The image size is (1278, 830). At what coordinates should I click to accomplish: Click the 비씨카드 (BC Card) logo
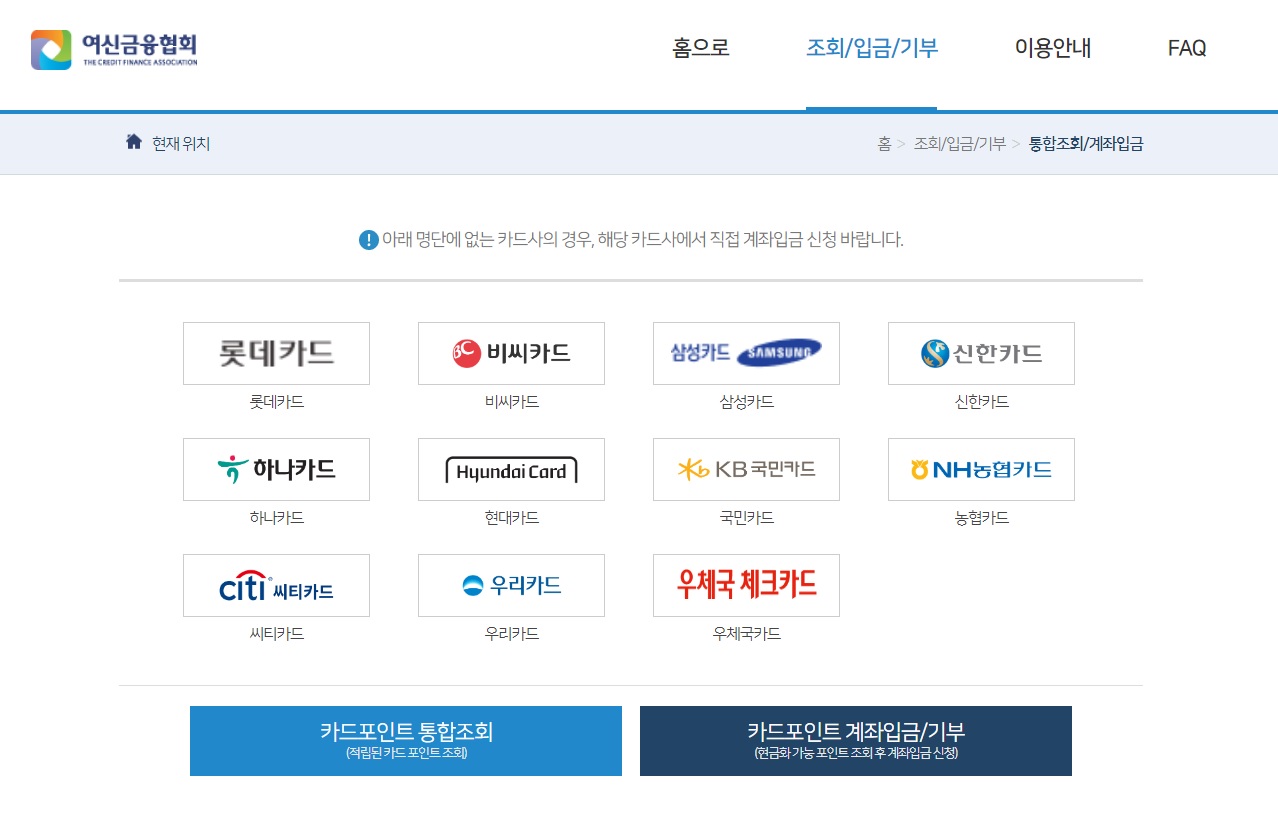[x=511, y=353]
